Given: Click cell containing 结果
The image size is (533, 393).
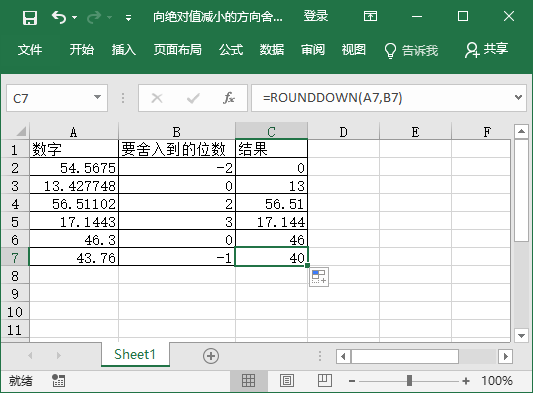Looking at the screenshot, I should click(271, 149).
